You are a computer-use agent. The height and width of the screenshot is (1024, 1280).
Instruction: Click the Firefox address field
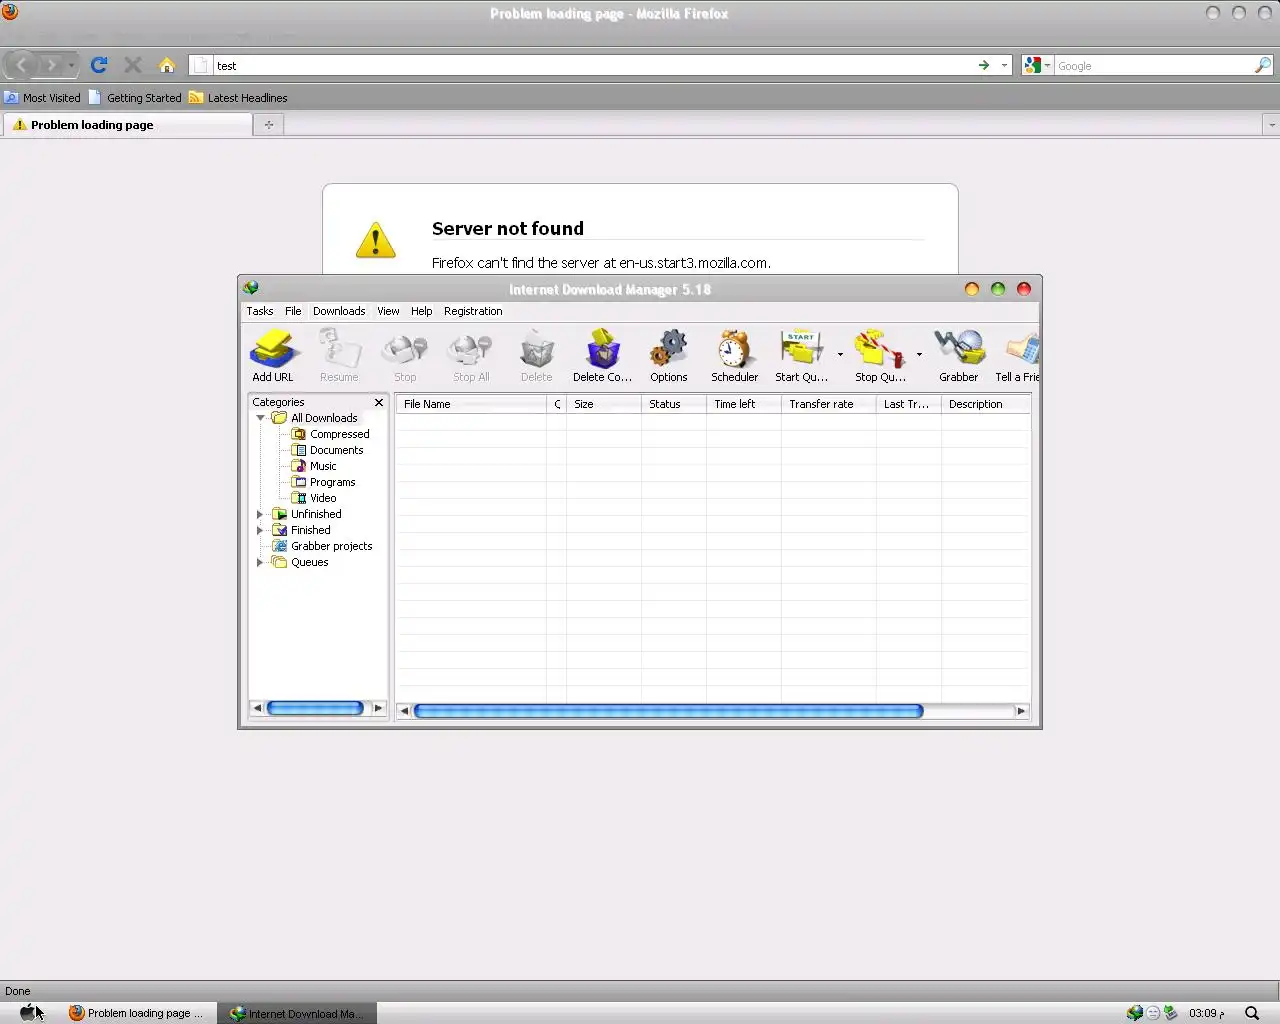pos(593,65)
